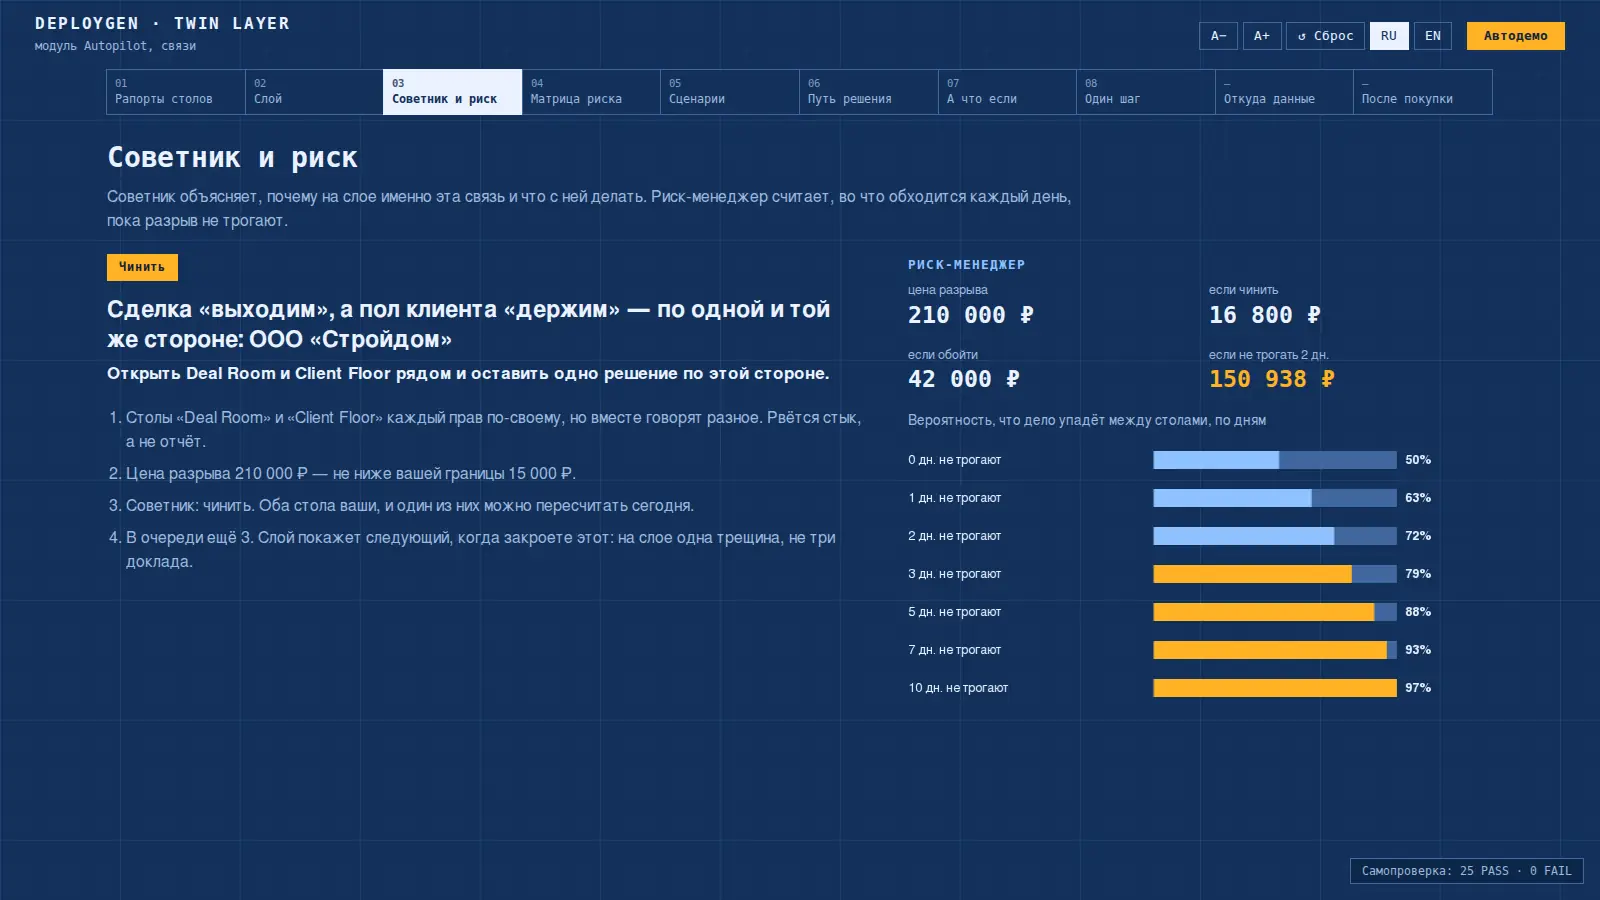Click the 97% probability label
Viewport: 1600px width, 900px height.
[1418, 688]
